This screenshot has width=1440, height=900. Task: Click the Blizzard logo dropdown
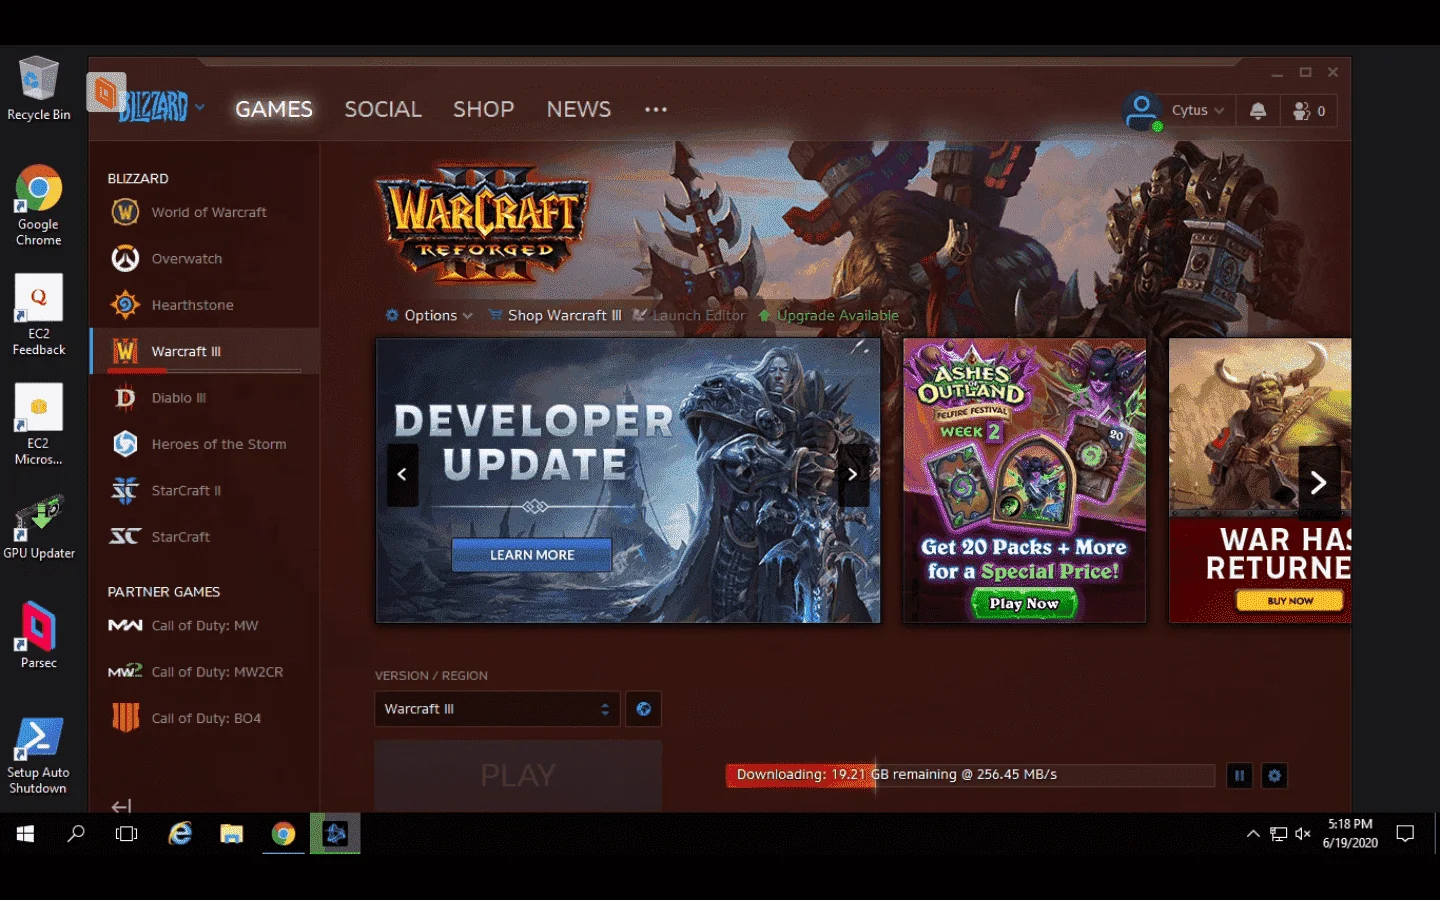tap(162, 106)
